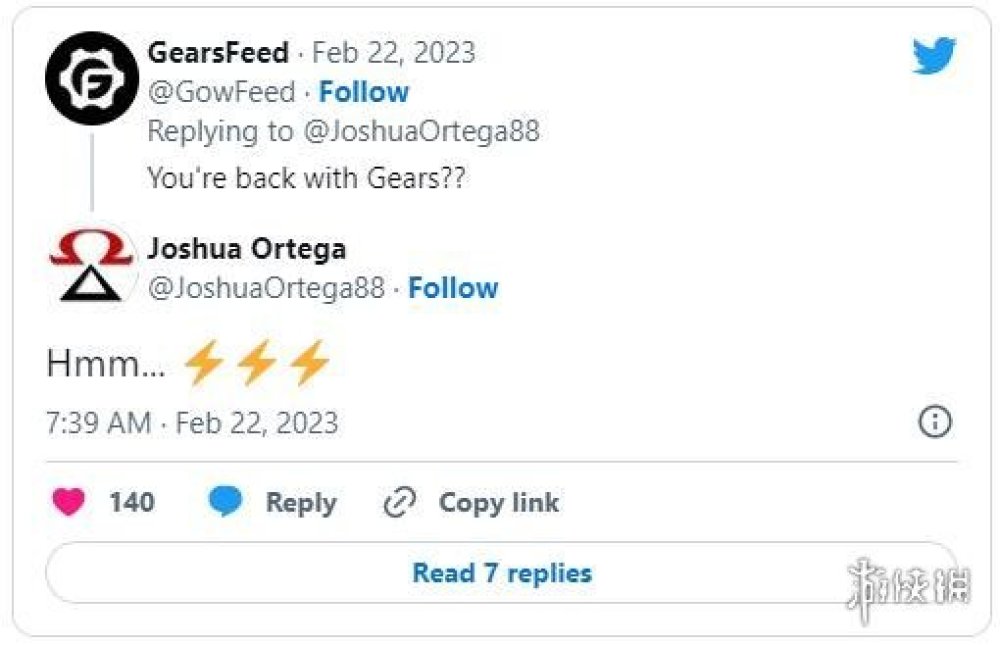The image size is (1000, 645).
Task: Click the 140 likes count
Action: (x=132, y=502)
